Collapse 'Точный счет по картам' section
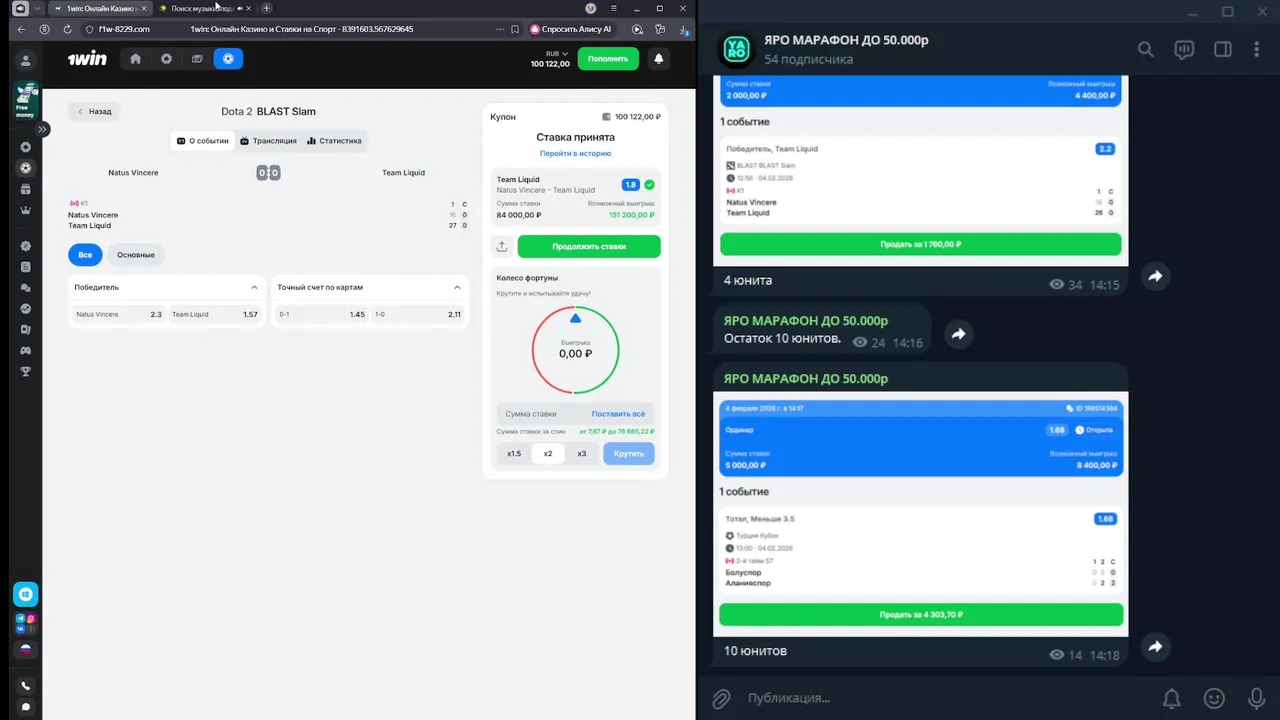Screen dimensions: 1280x720 pyautogui.click(x=457, y=287)
